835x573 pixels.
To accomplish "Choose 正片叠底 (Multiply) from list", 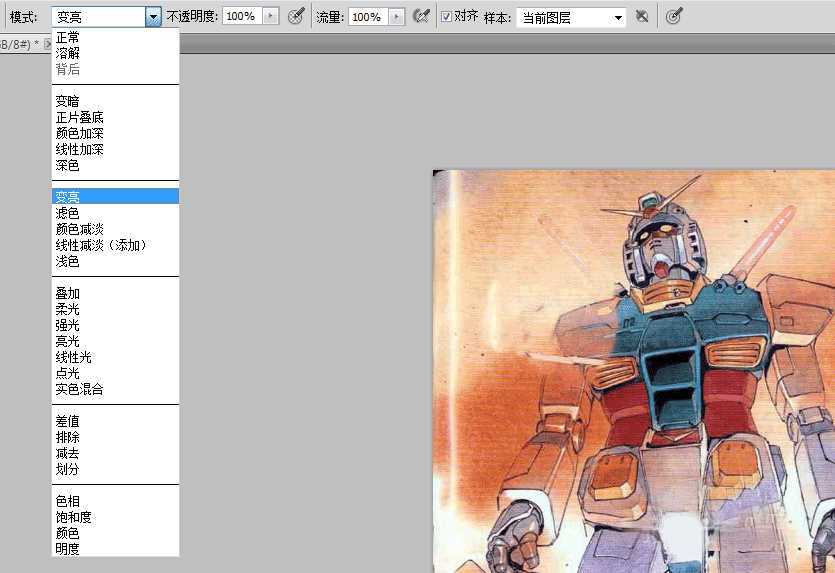I will point(80,117).
